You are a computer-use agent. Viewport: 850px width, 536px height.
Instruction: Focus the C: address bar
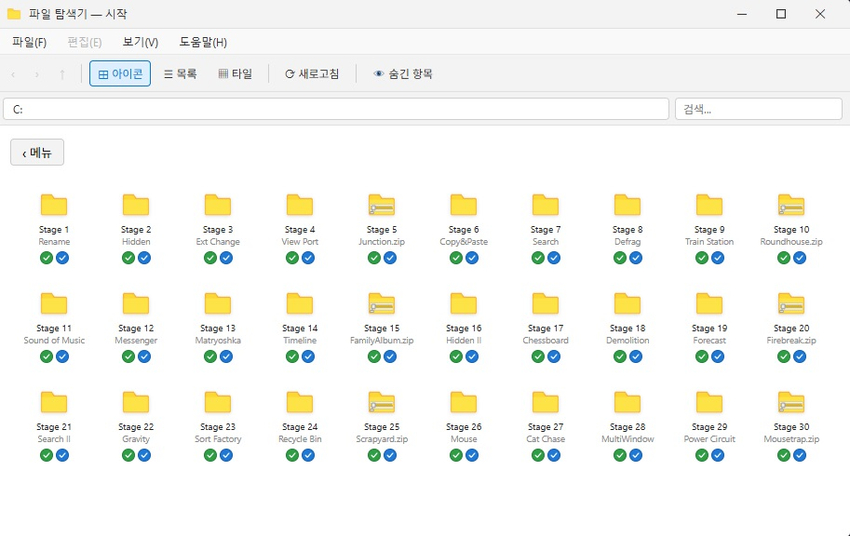[x=336, y=109]
